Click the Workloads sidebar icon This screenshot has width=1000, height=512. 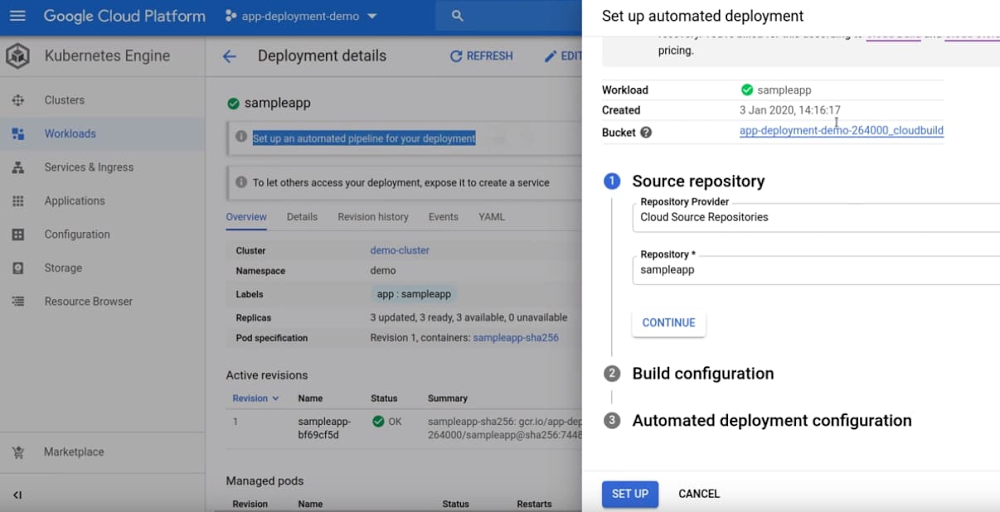click(x=18, y=134)
